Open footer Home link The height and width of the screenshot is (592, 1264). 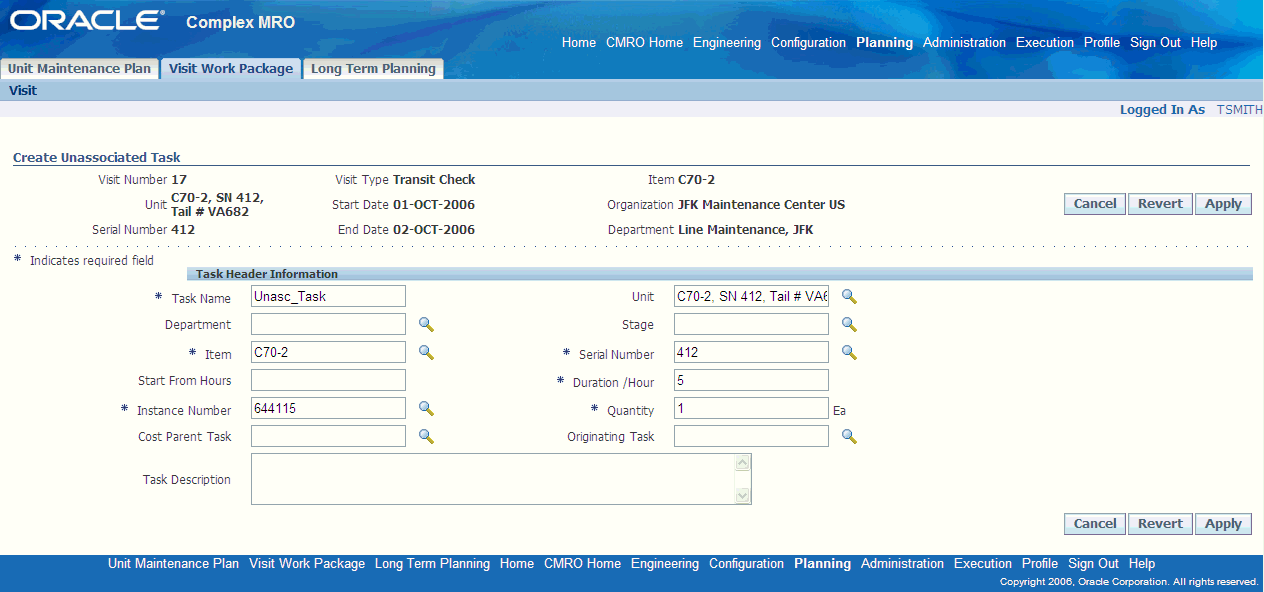(517, 563)
